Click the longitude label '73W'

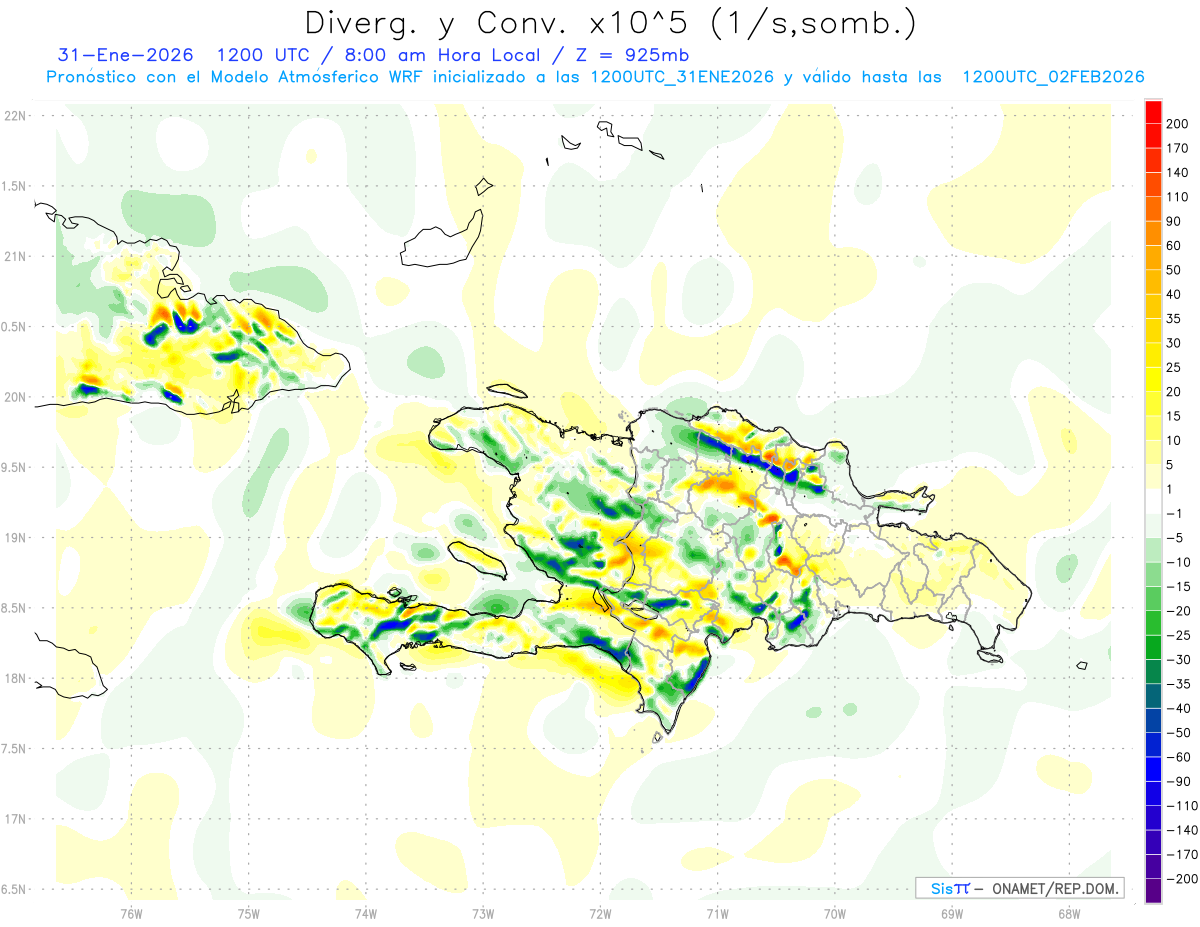pyautogui.click(x=483, y=914)
